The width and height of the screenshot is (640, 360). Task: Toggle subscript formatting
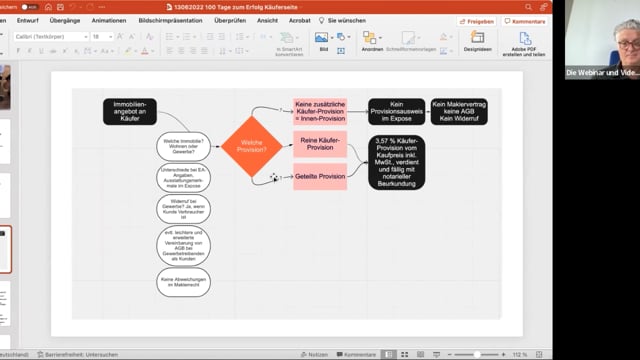pyautogui.click(x=76, y=51)
